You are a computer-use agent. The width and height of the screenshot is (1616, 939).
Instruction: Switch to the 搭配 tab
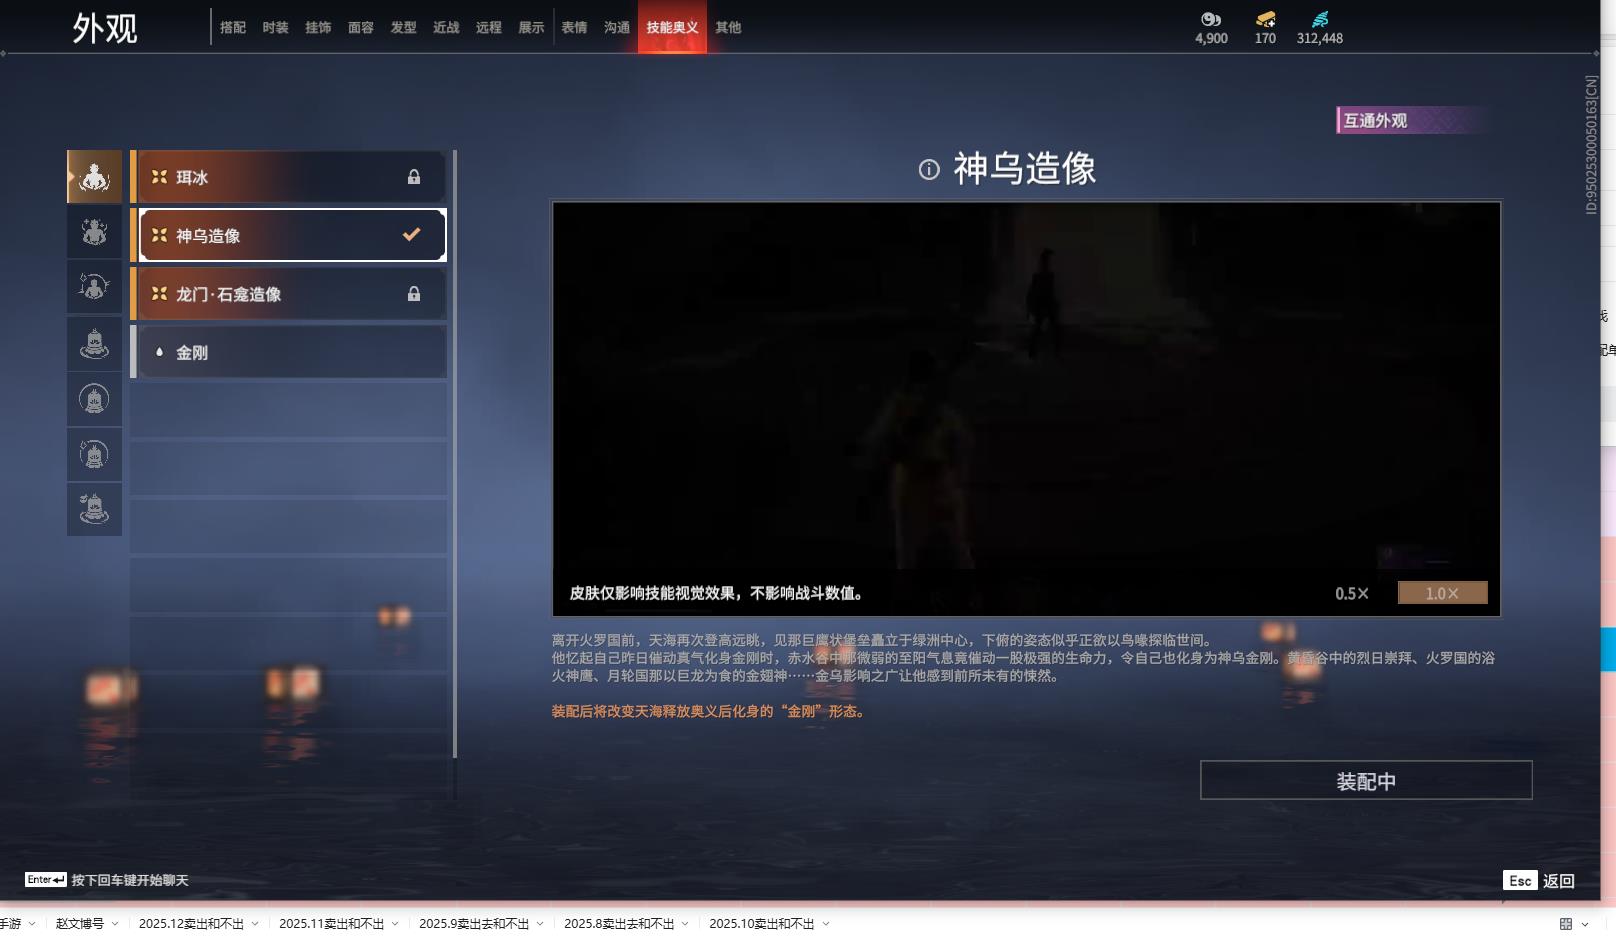(x=233, y=28)
